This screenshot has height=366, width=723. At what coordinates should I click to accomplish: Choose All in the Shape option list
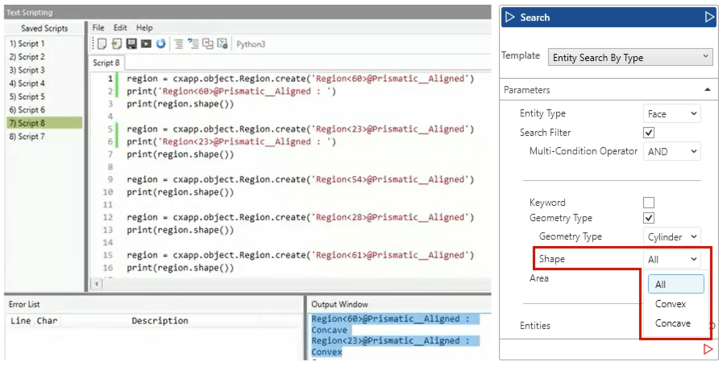(676, 284)
